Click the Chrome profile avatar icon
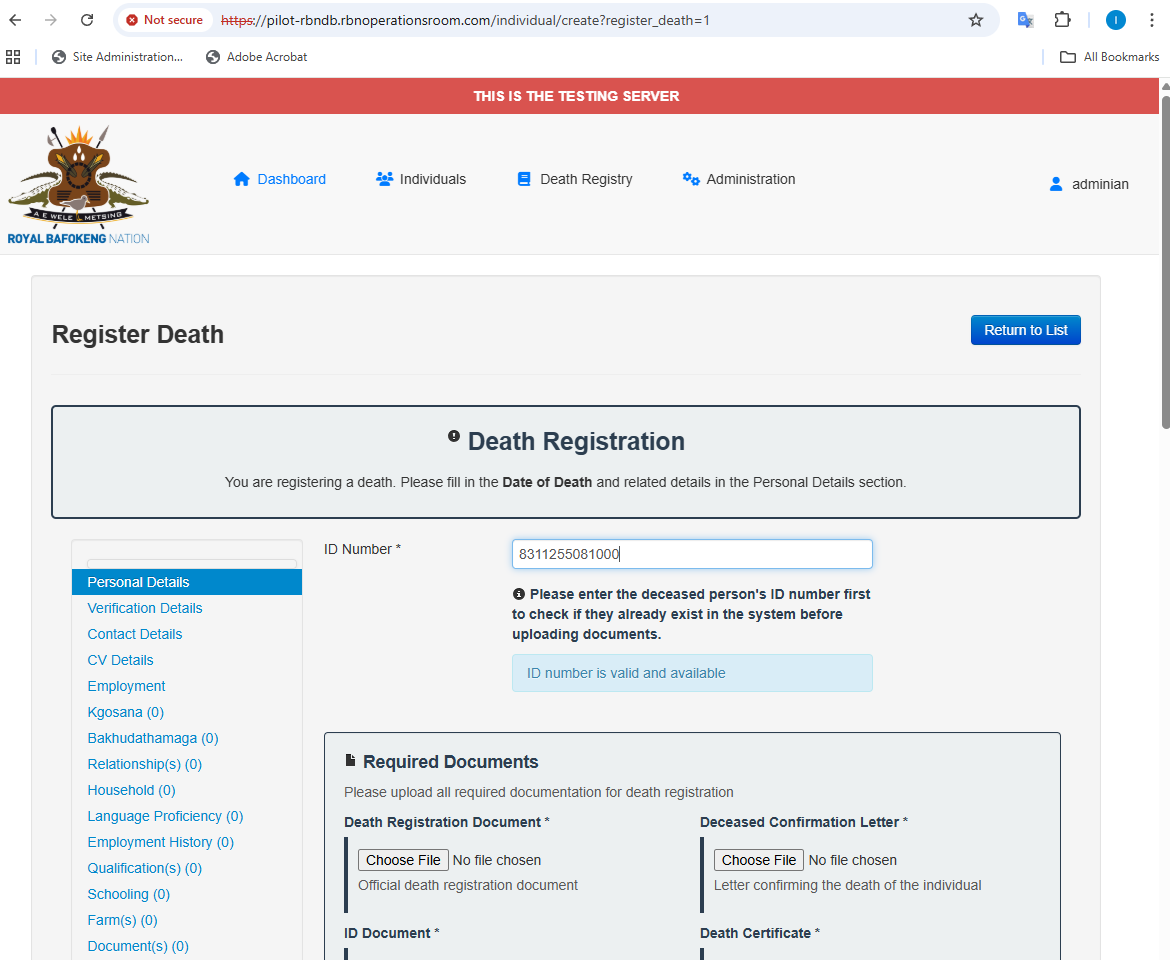Image resolution: width=1170 pixels, height=960 pixels. coord(1115,20)
